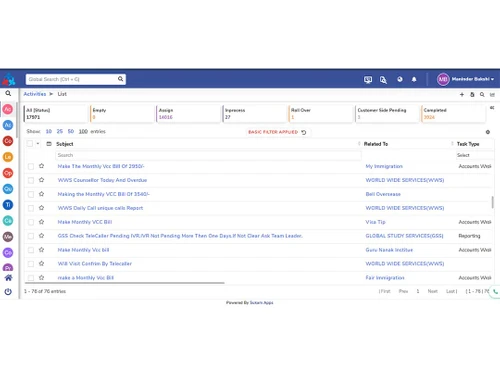
Task: Open the screen monitor icon in header
Action: coord(368,79)
